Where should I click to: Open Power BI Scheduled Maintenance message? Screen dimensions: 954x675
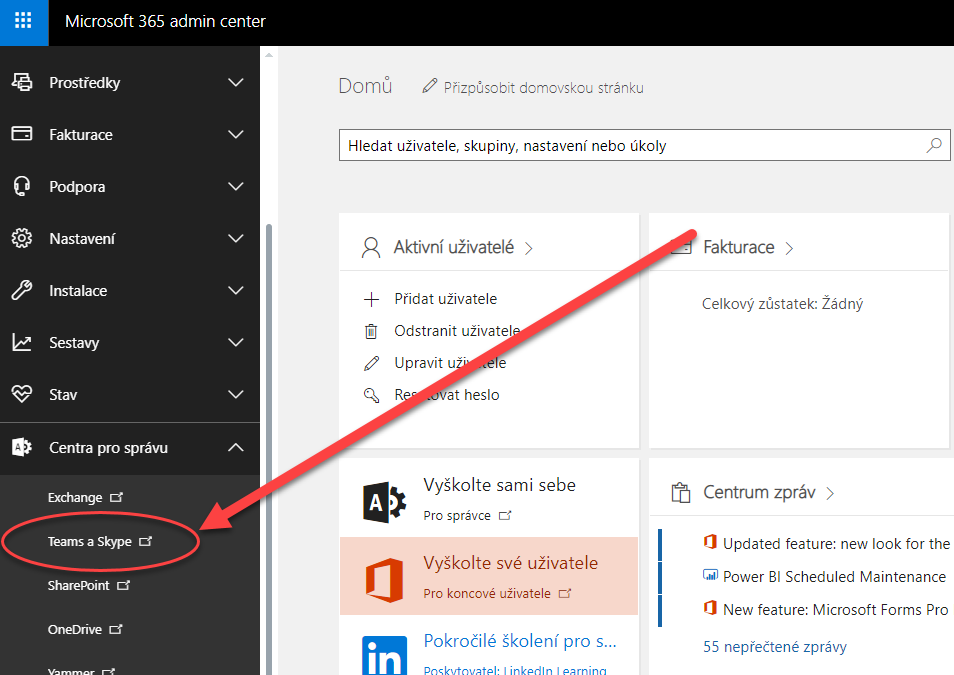coord(834,576)
